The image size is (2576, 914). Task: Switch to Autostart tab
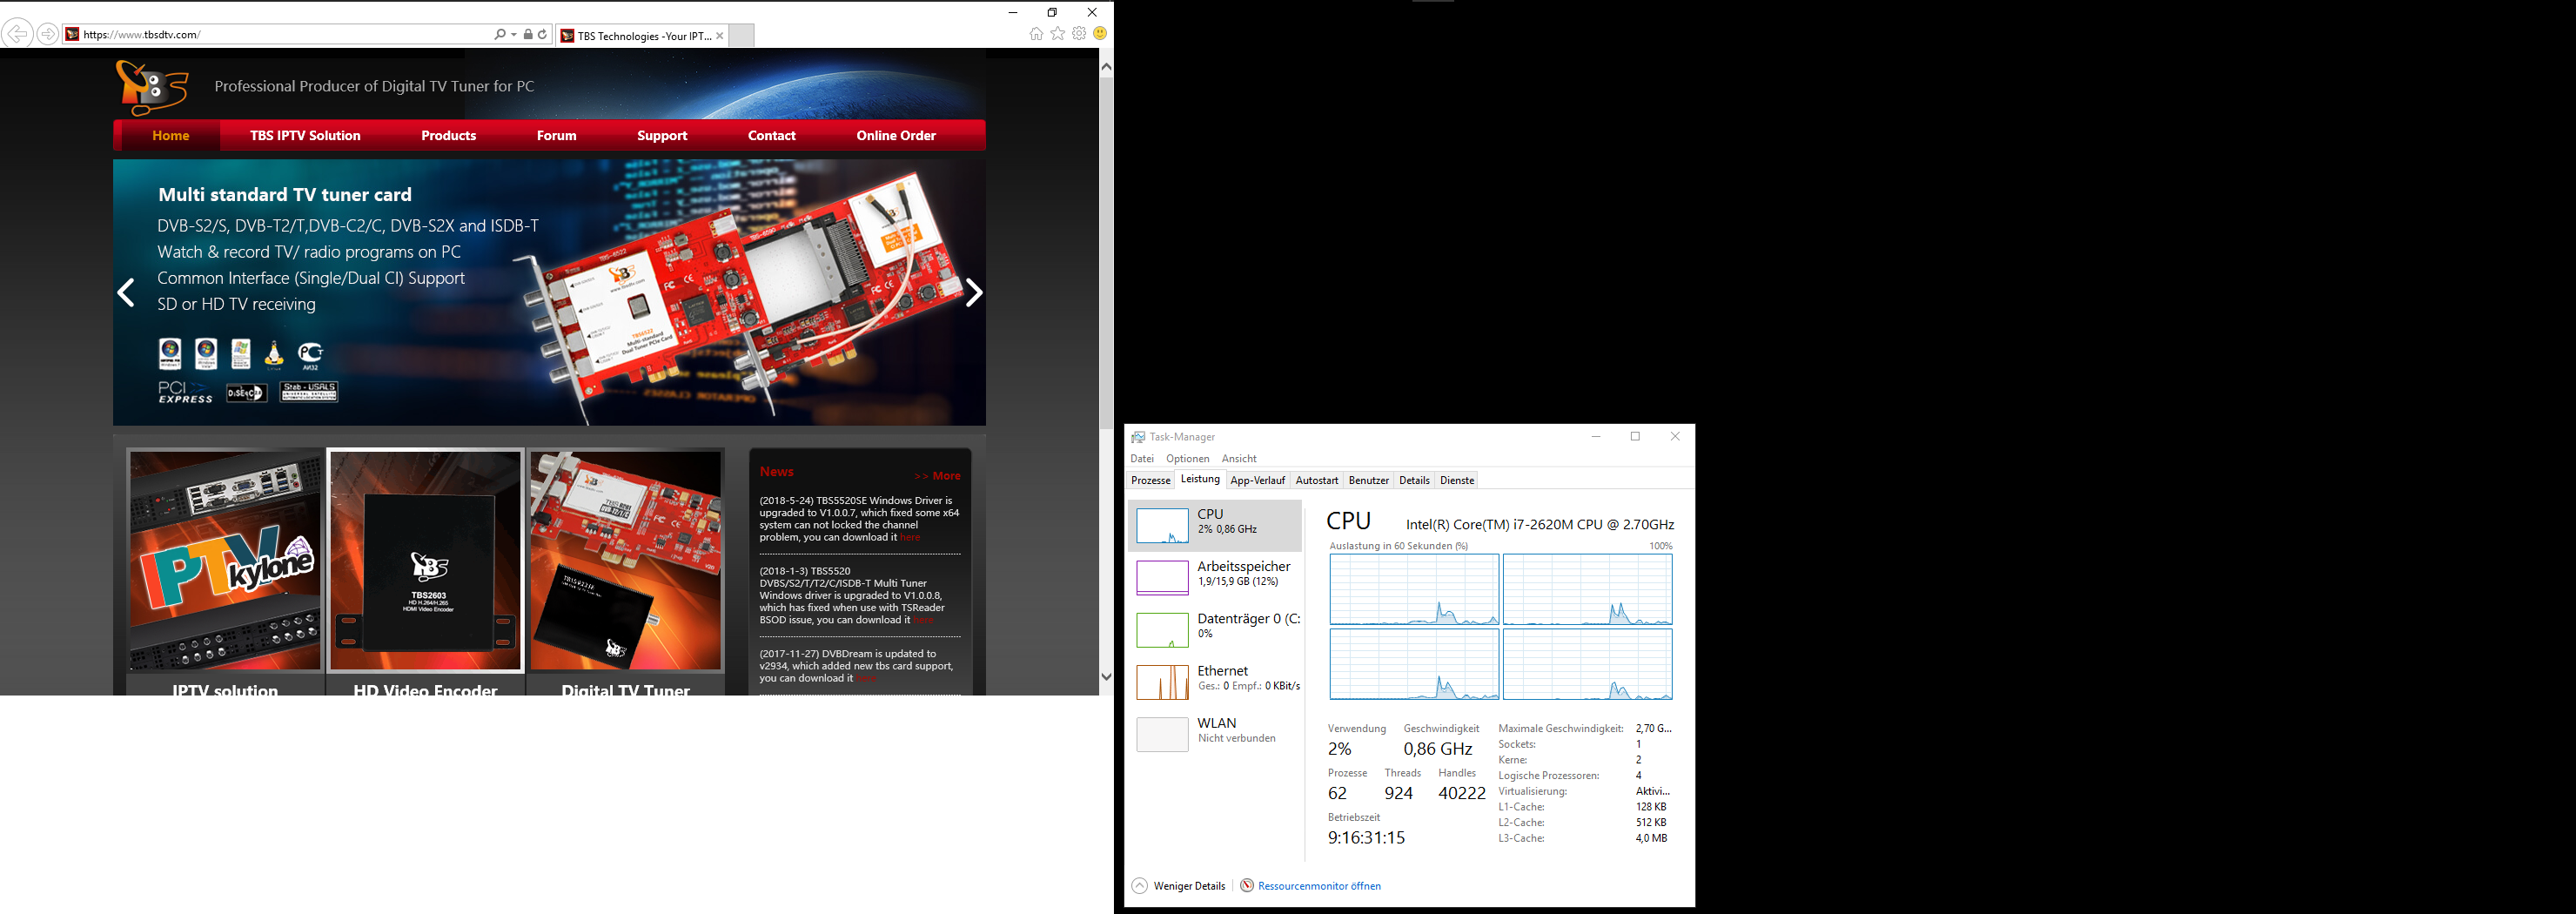click(1317, 481)
